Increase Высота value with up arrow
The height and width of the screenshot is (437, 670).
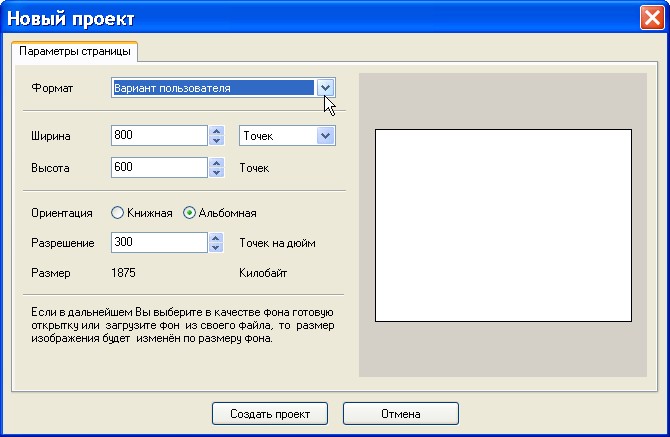click(x=217, y=163)
